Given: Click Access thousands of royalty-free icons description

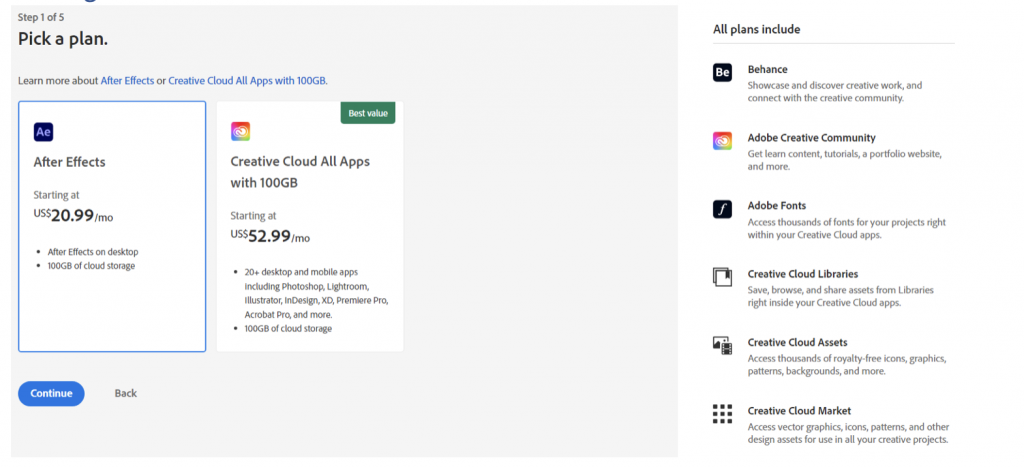Looking at the screenshot, I should pyautogui.click(x=847, y=365).
